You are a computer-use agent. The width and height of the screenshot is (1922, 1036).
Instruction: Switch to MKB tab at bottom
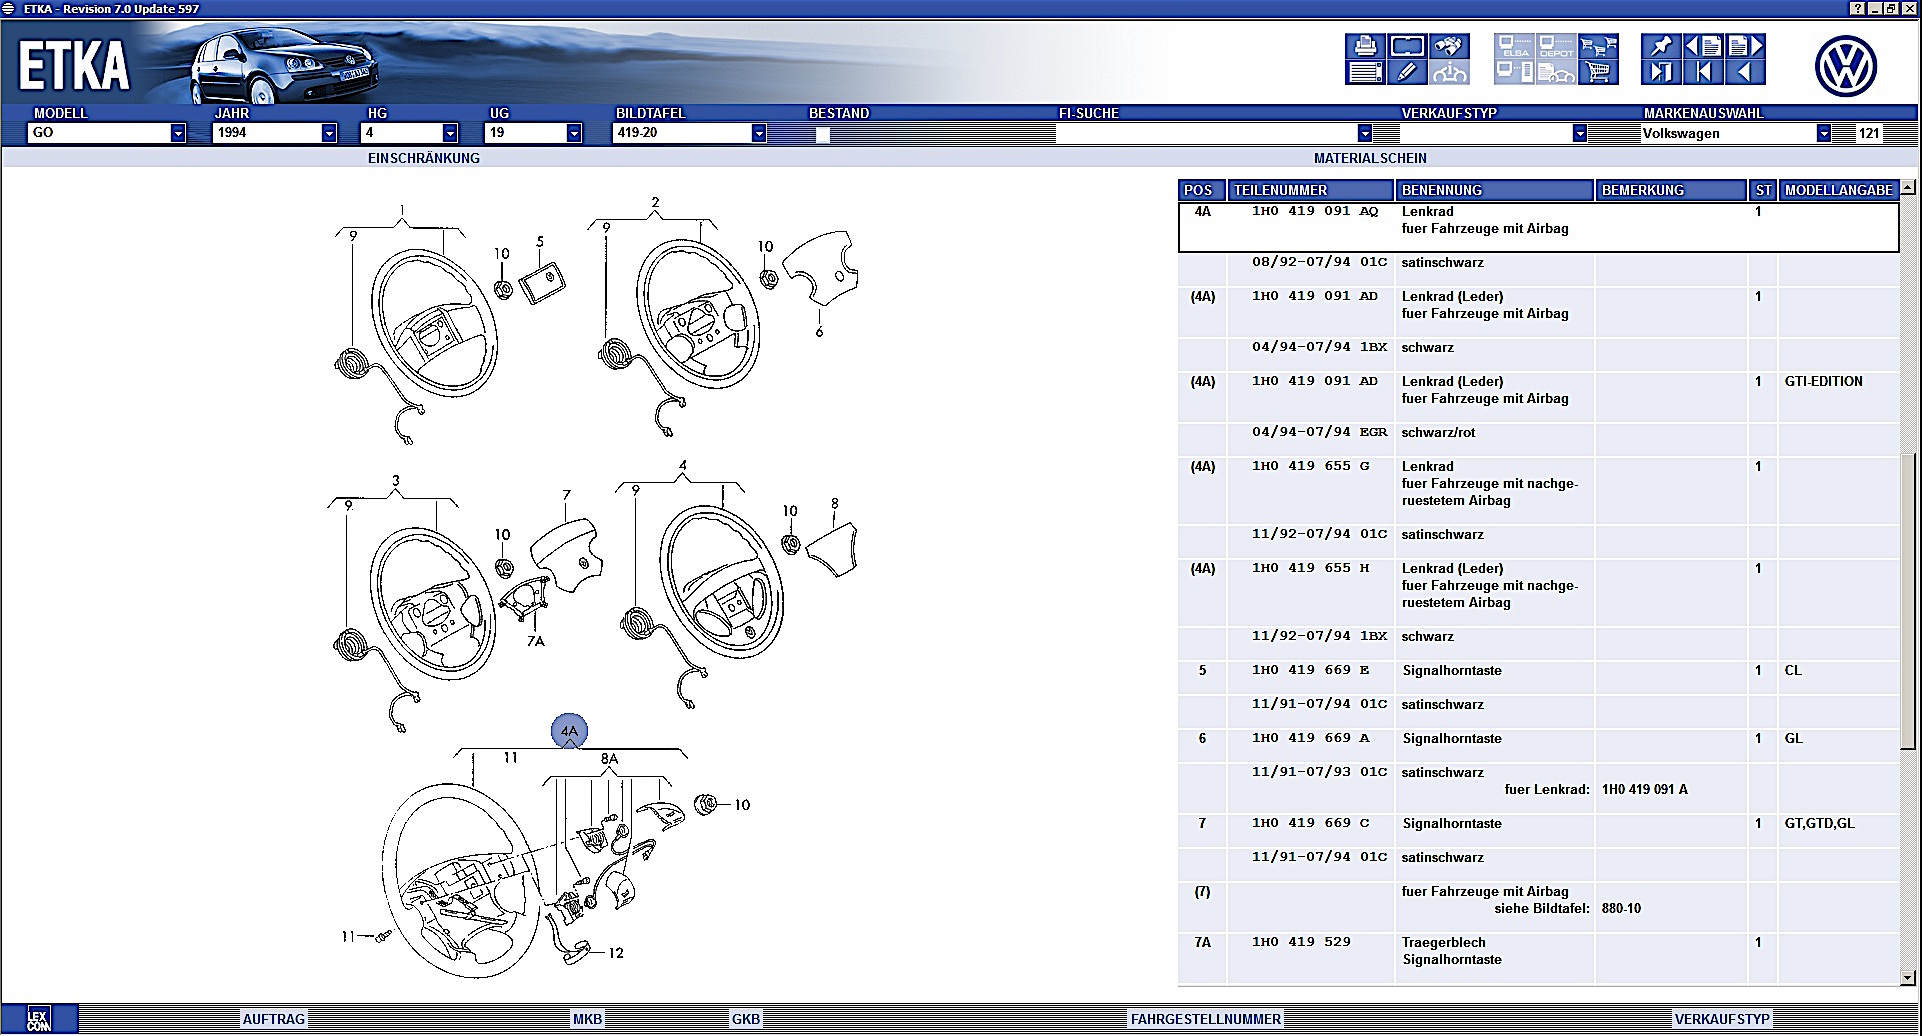588,1019
